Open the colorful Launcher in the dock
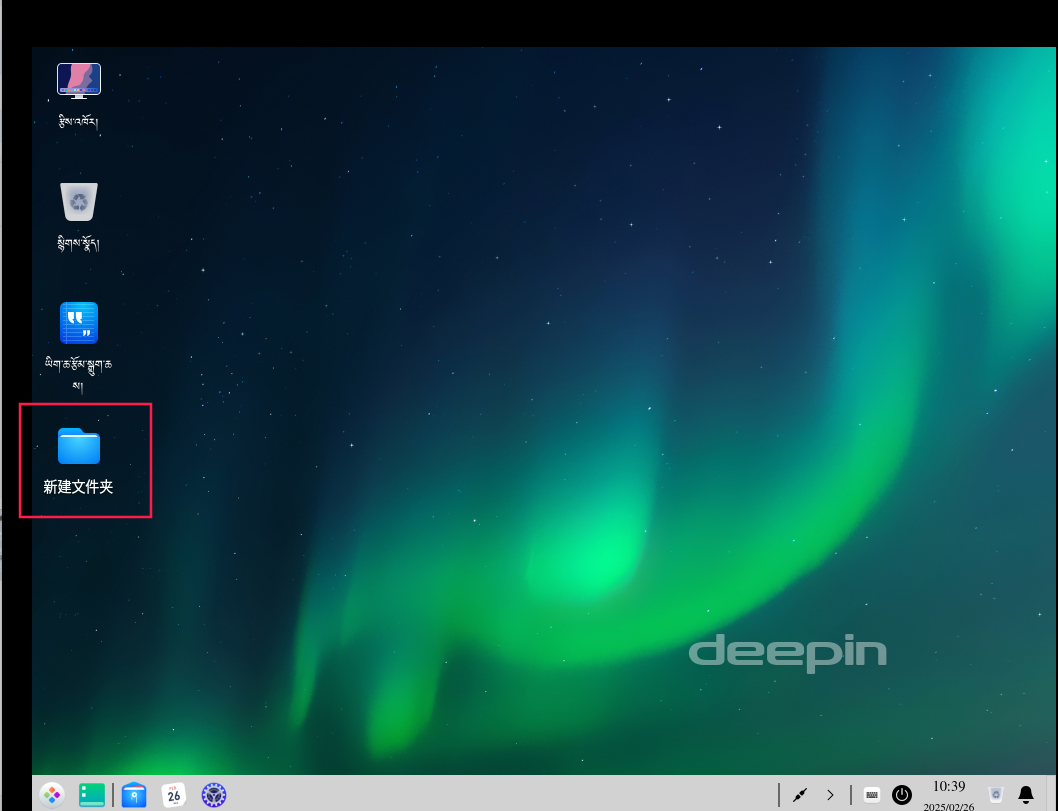 52,795
